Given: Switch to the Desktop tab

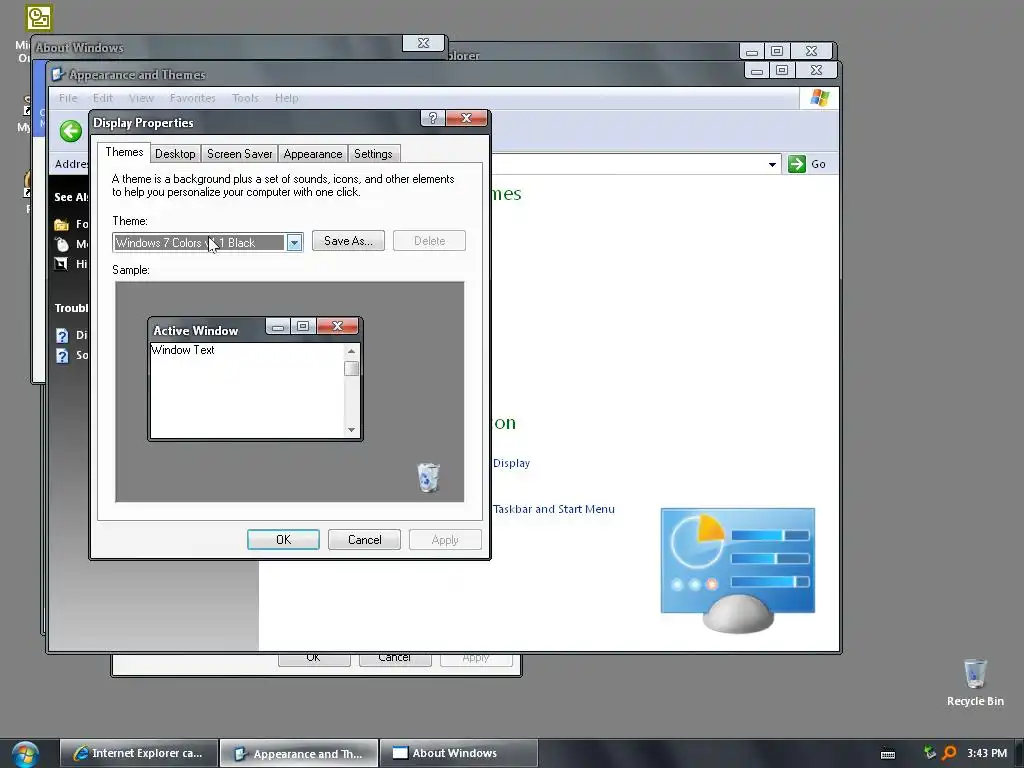Looking at the screenshot, I should 175,154.
